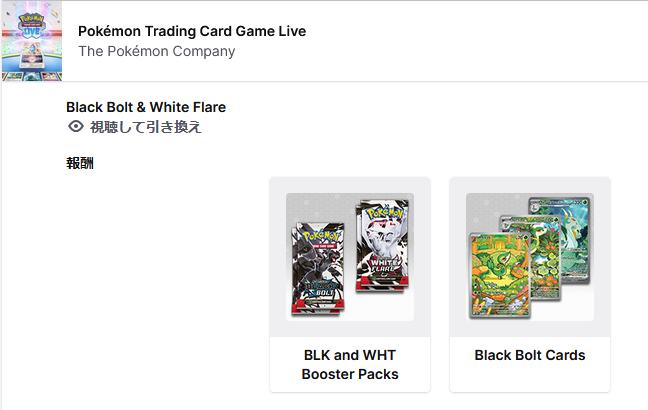The height and width of the screenshot is (410, 648).
Task: Open the Pokémon Trading Card Game Live title
Action: (192, 31)
